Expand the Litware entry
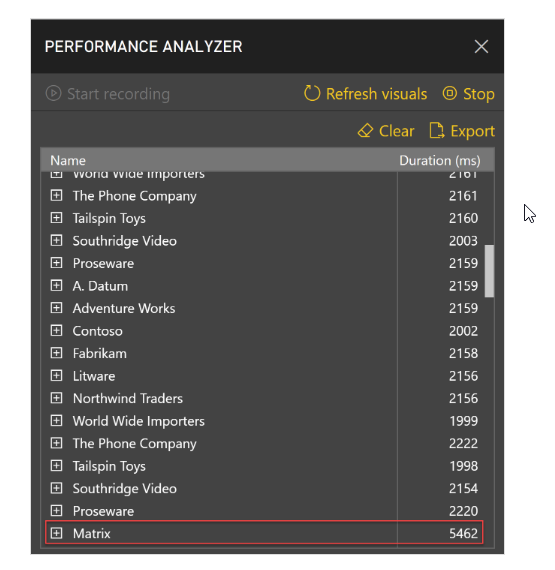The width and height of the screenshot is (555, 570). [56, 376]
